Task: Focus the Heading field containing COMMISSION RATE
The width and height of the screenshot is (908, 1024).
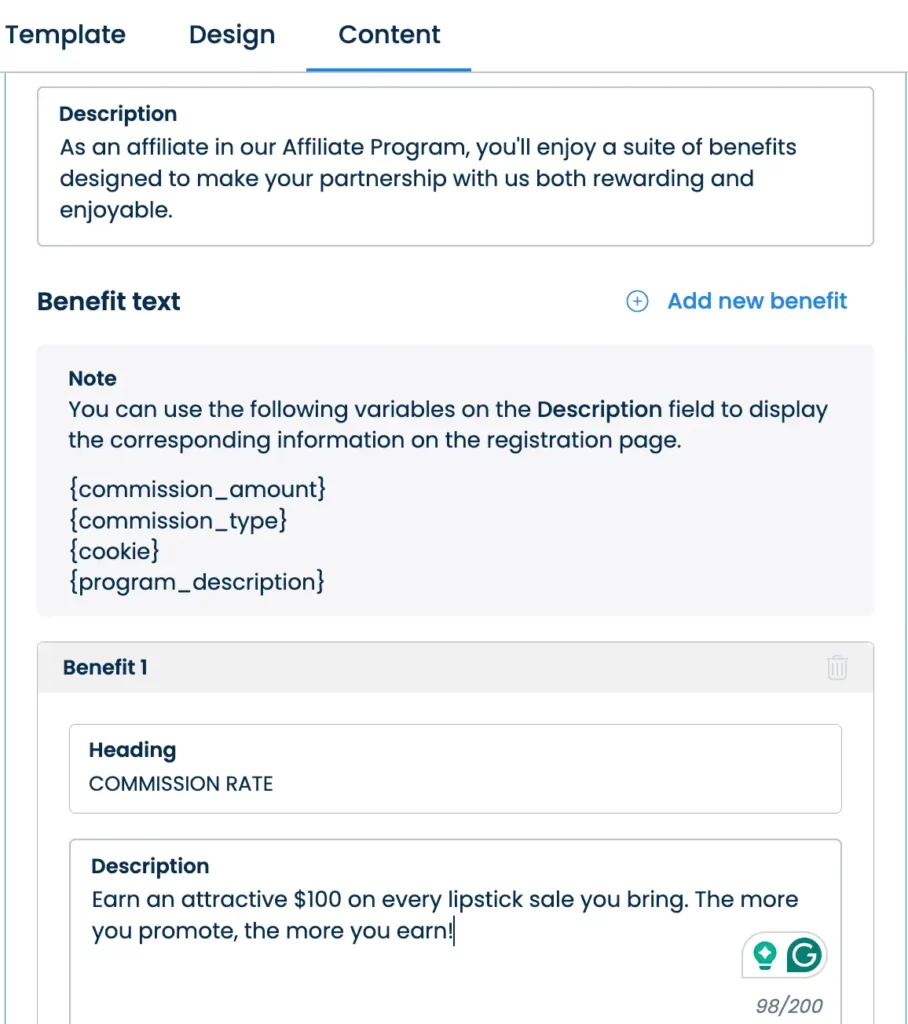Action: point(455,783)
